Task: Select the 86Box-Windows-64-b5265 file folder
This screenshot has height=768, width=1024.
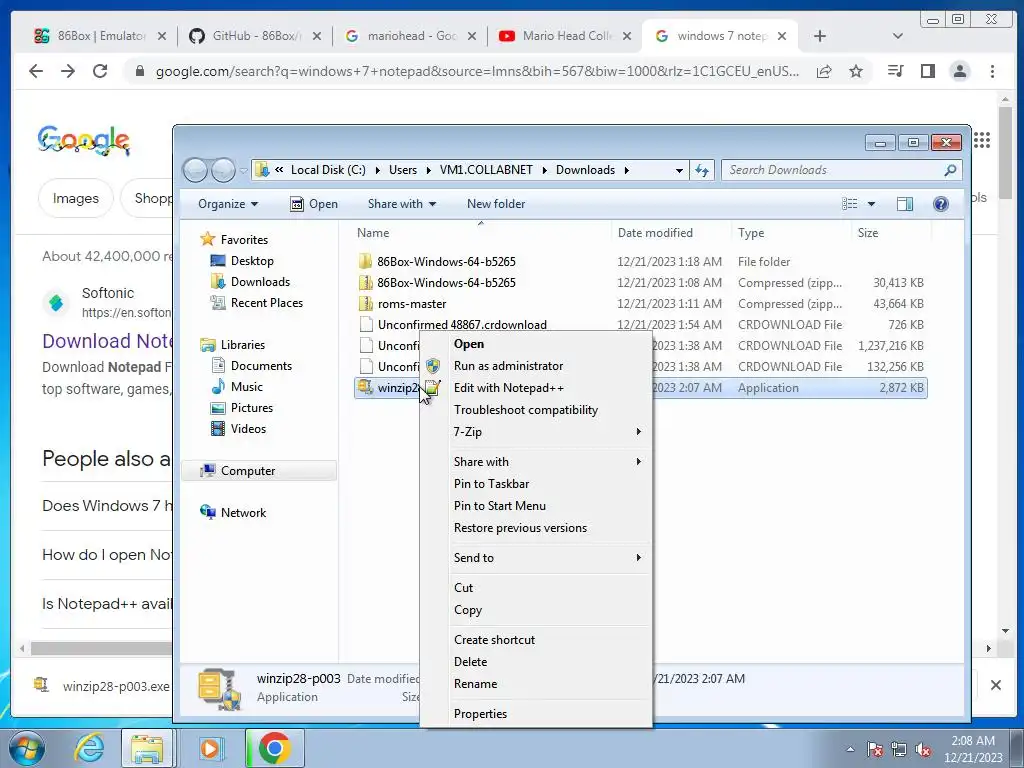Action: pos(446,261)
